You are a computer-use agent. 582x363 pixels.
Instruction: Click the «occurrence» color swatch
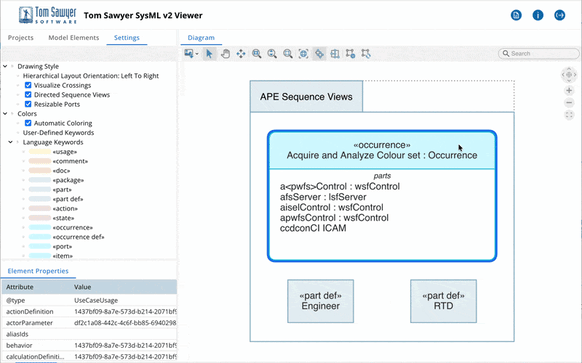pos(40,227)
